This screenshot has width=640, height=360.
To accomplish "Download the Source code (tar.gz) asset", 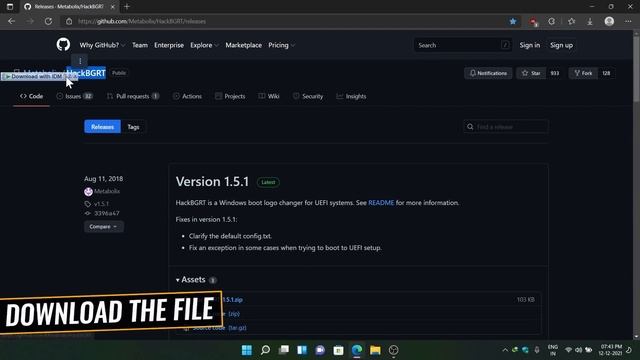I will pos(220,328).
